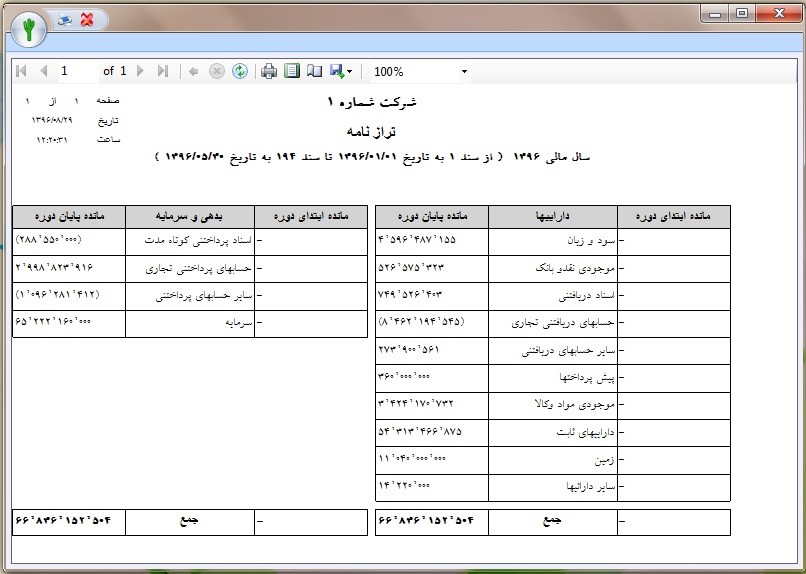
Task: Click negative value (۲۸۸٬۵۵۰٬۰۰۰)
Action: [49, 239]
